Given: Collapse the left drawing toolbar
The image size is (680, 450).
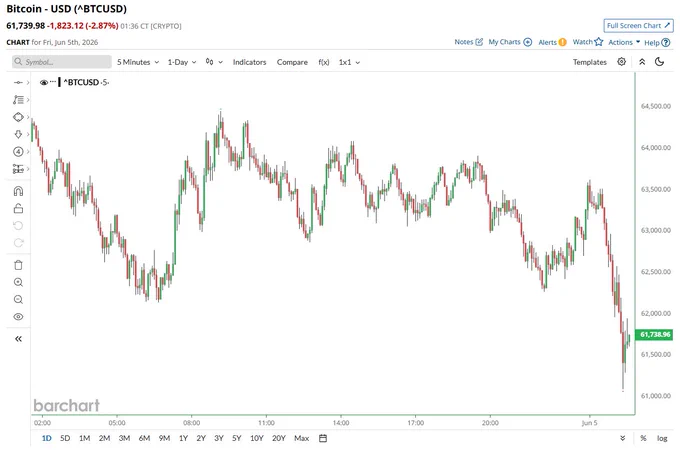Looking at the screenshot, I should (18, 339).
